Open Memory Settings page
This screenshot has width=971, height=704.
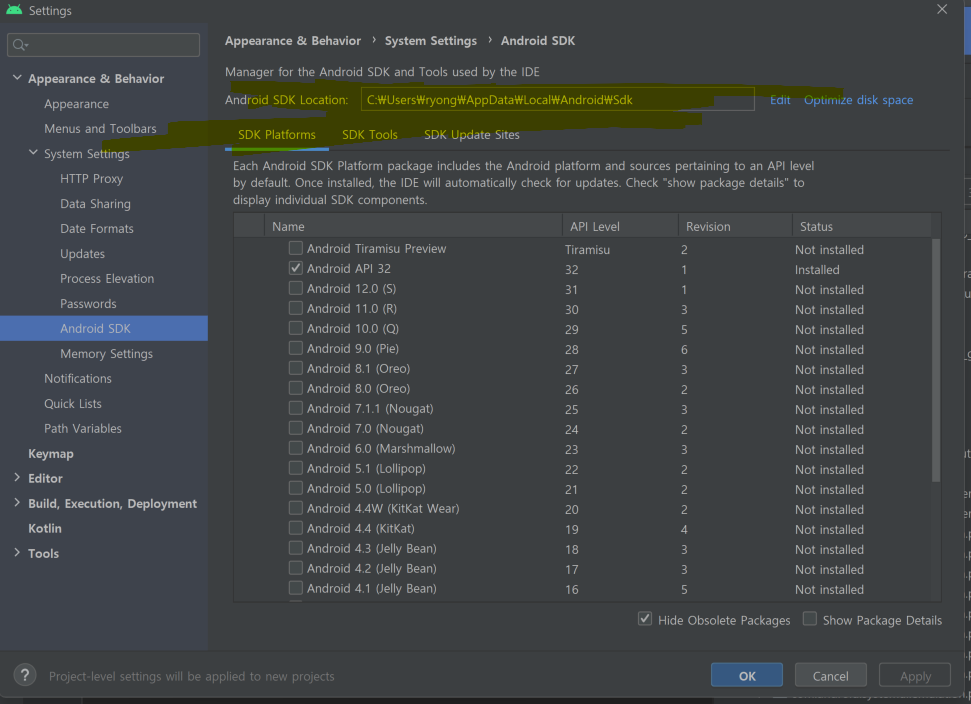coord(107,354)
